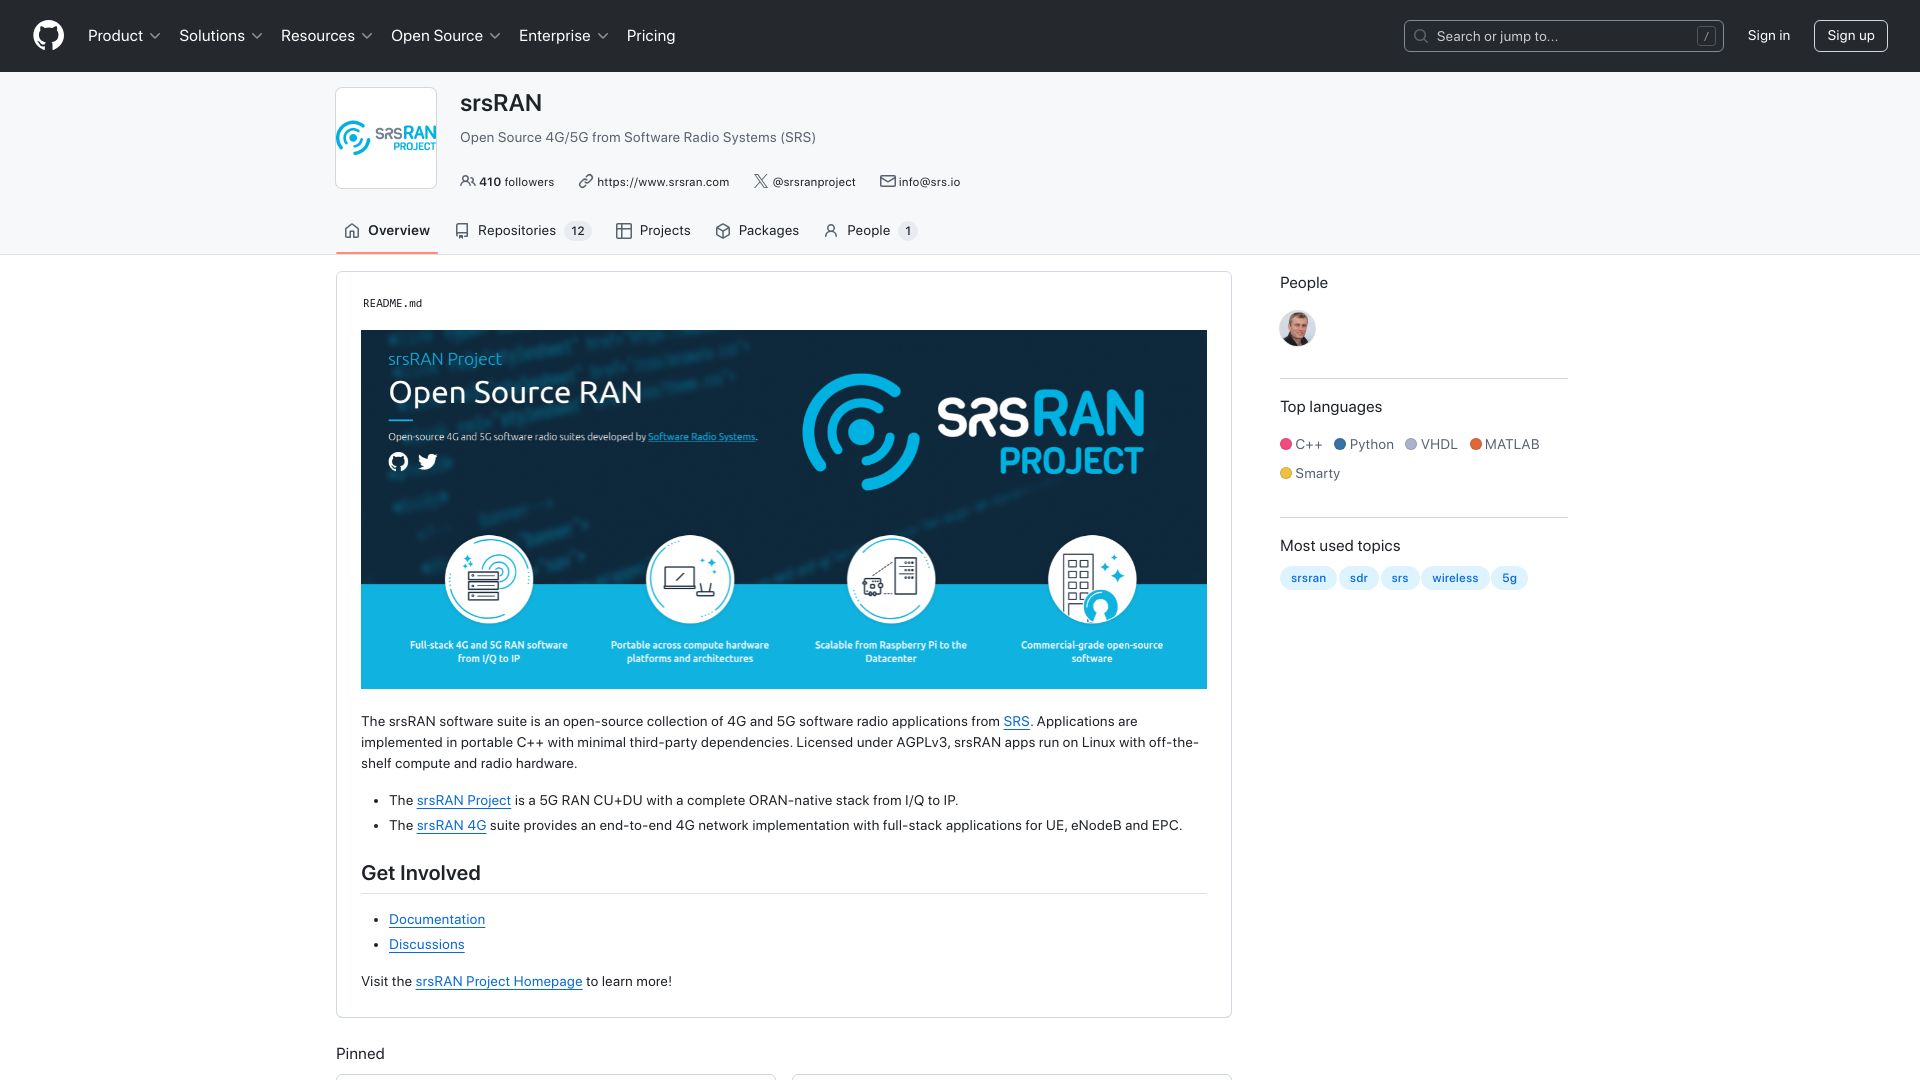Open the SRS link in README paragraph
This screenshot has width=1920, height=1080.
click(1016, 721)
